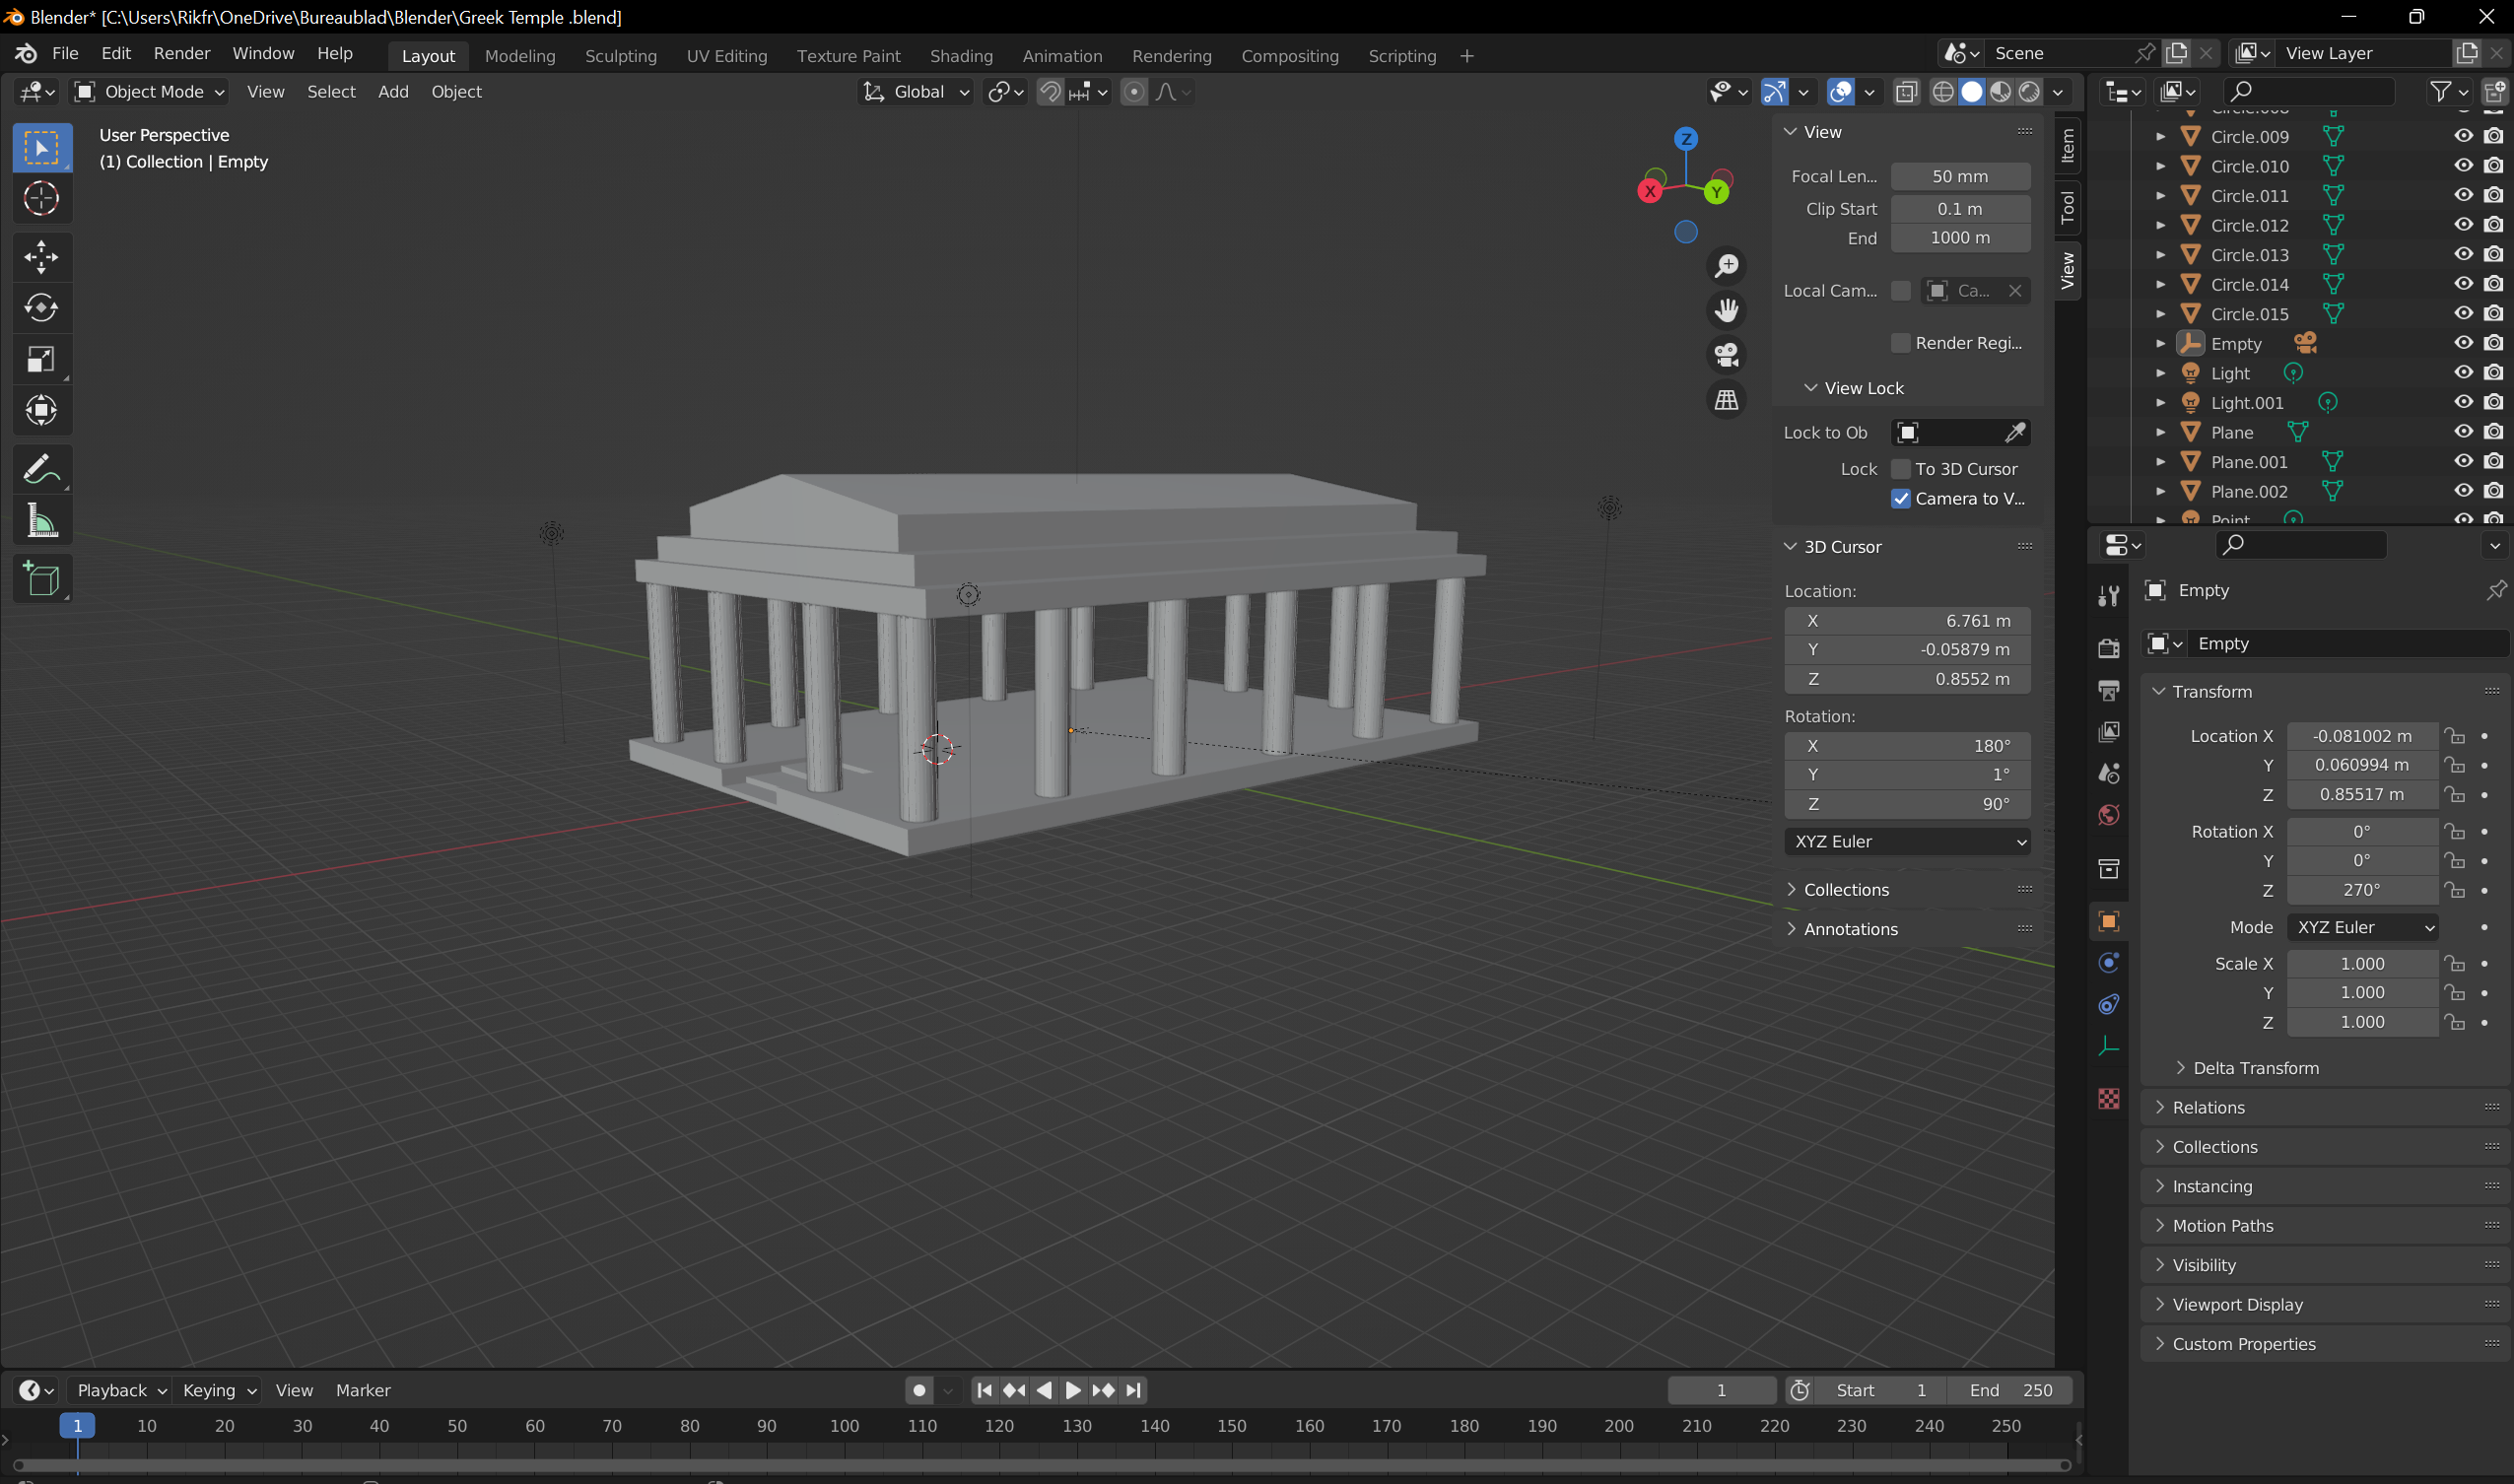2514x1484 pixels.
Task: Open the Render menu
Action: point(181,53)
